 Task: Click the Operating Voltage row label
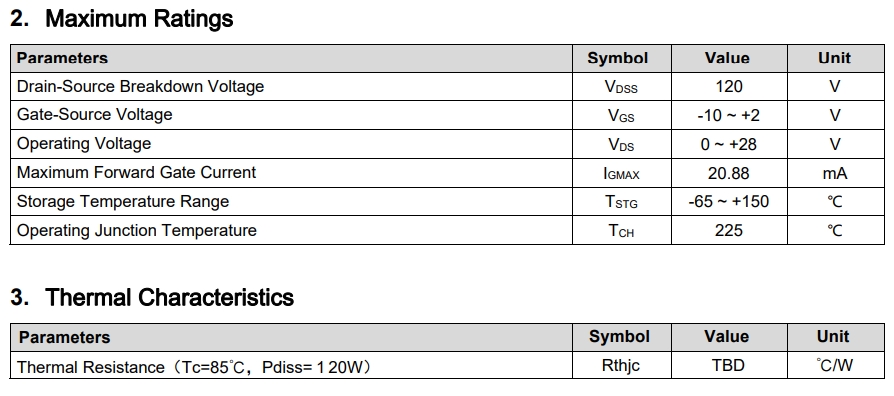click(x=84, y=144)
